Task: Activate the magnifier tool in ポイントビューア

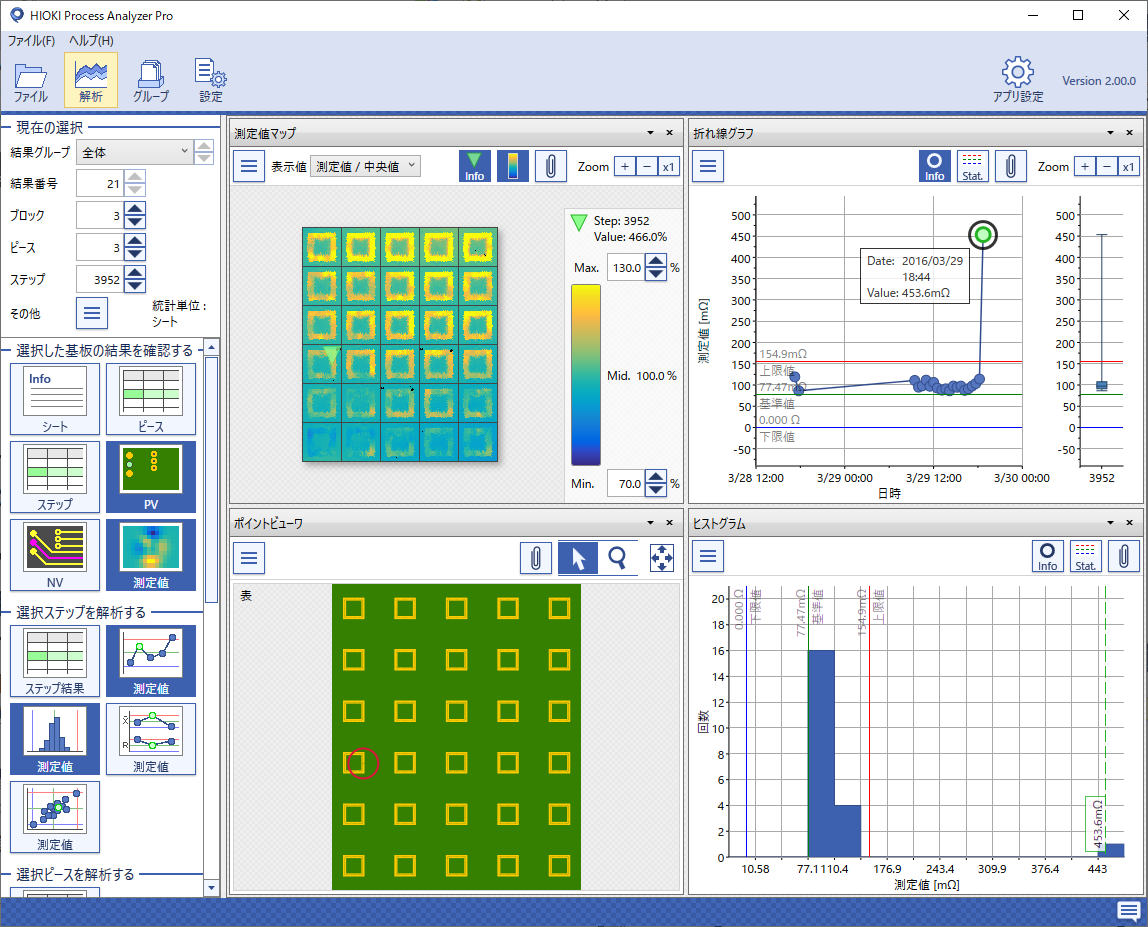Action: point(617,558)
